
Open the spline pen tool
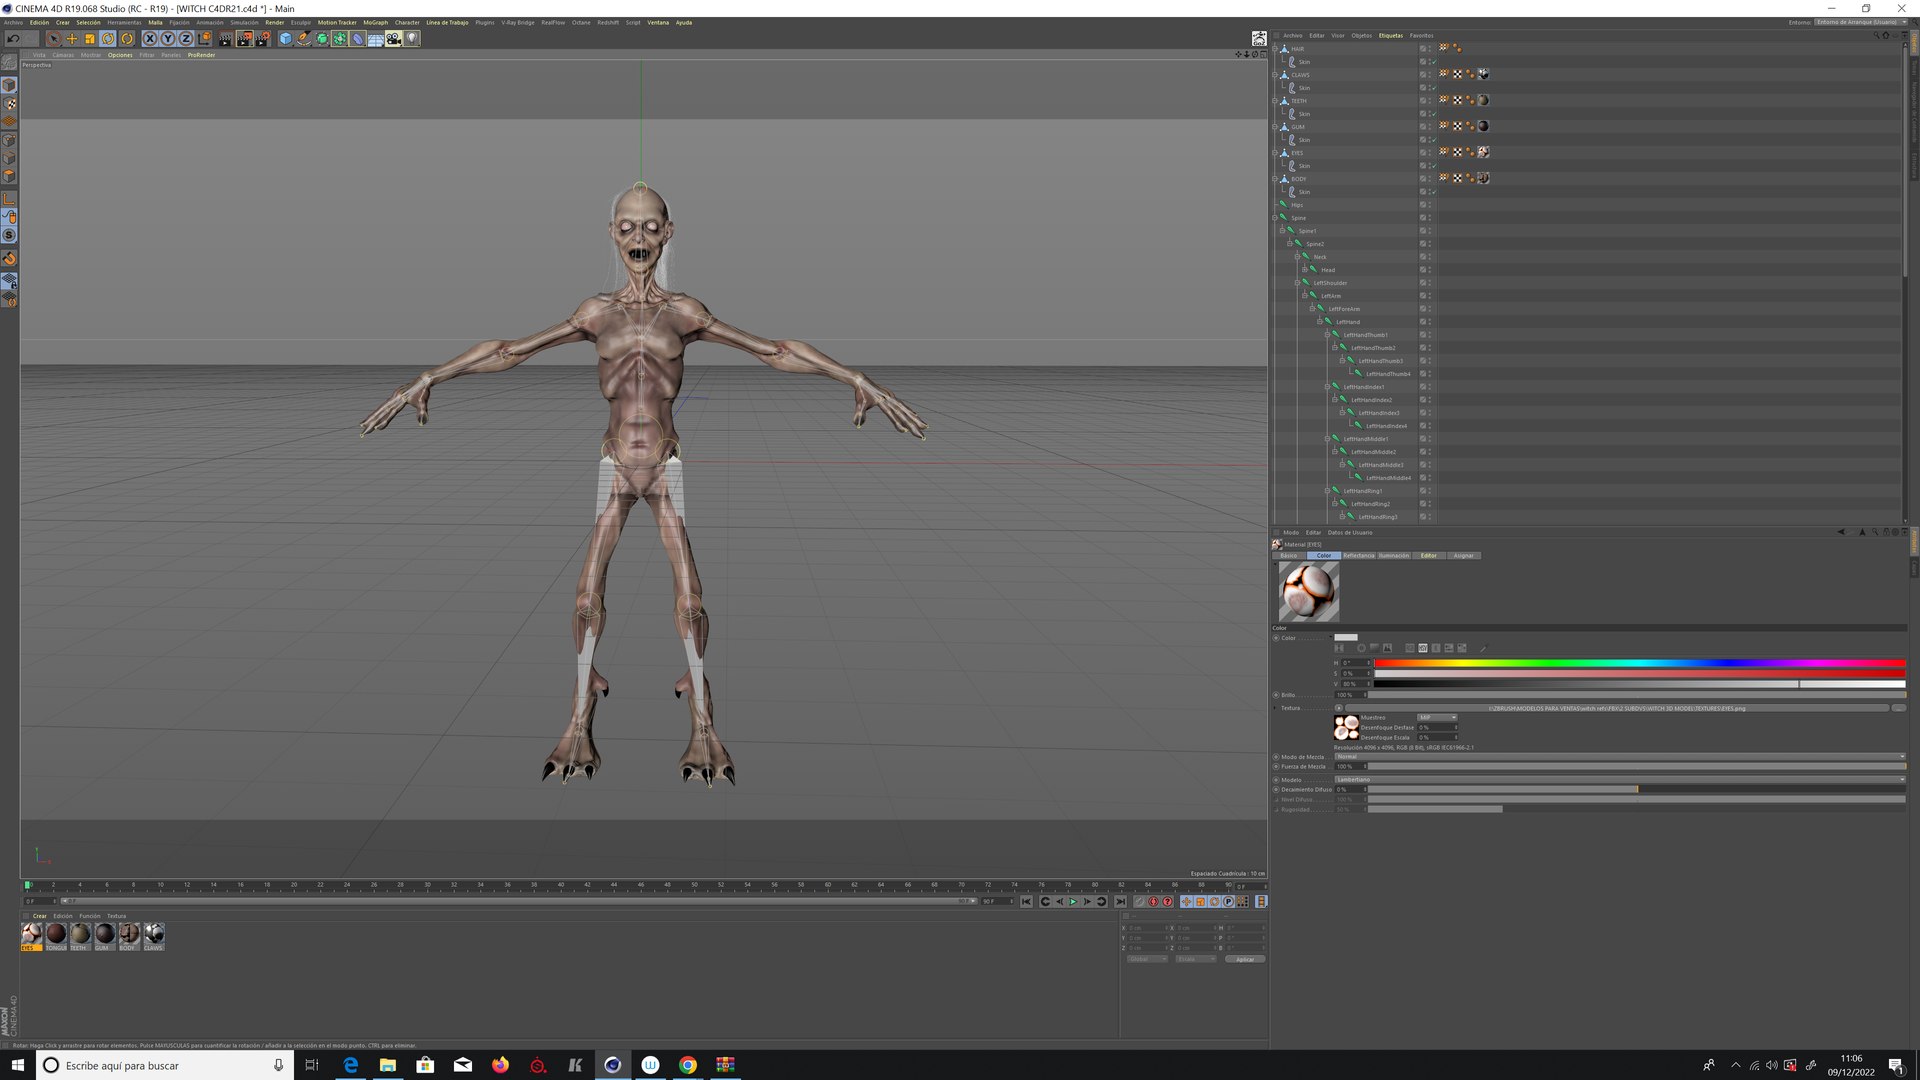click(x=304, y=39)
